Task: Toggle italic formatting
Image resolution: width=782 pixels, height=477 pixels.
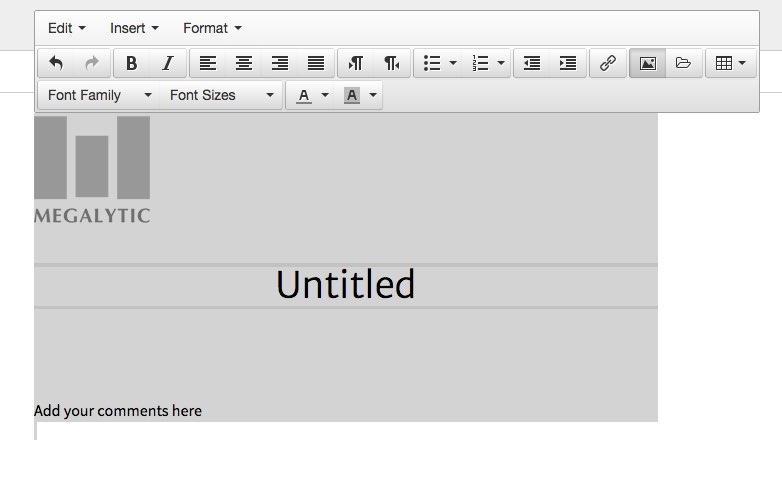Action: tap(167, 63)
